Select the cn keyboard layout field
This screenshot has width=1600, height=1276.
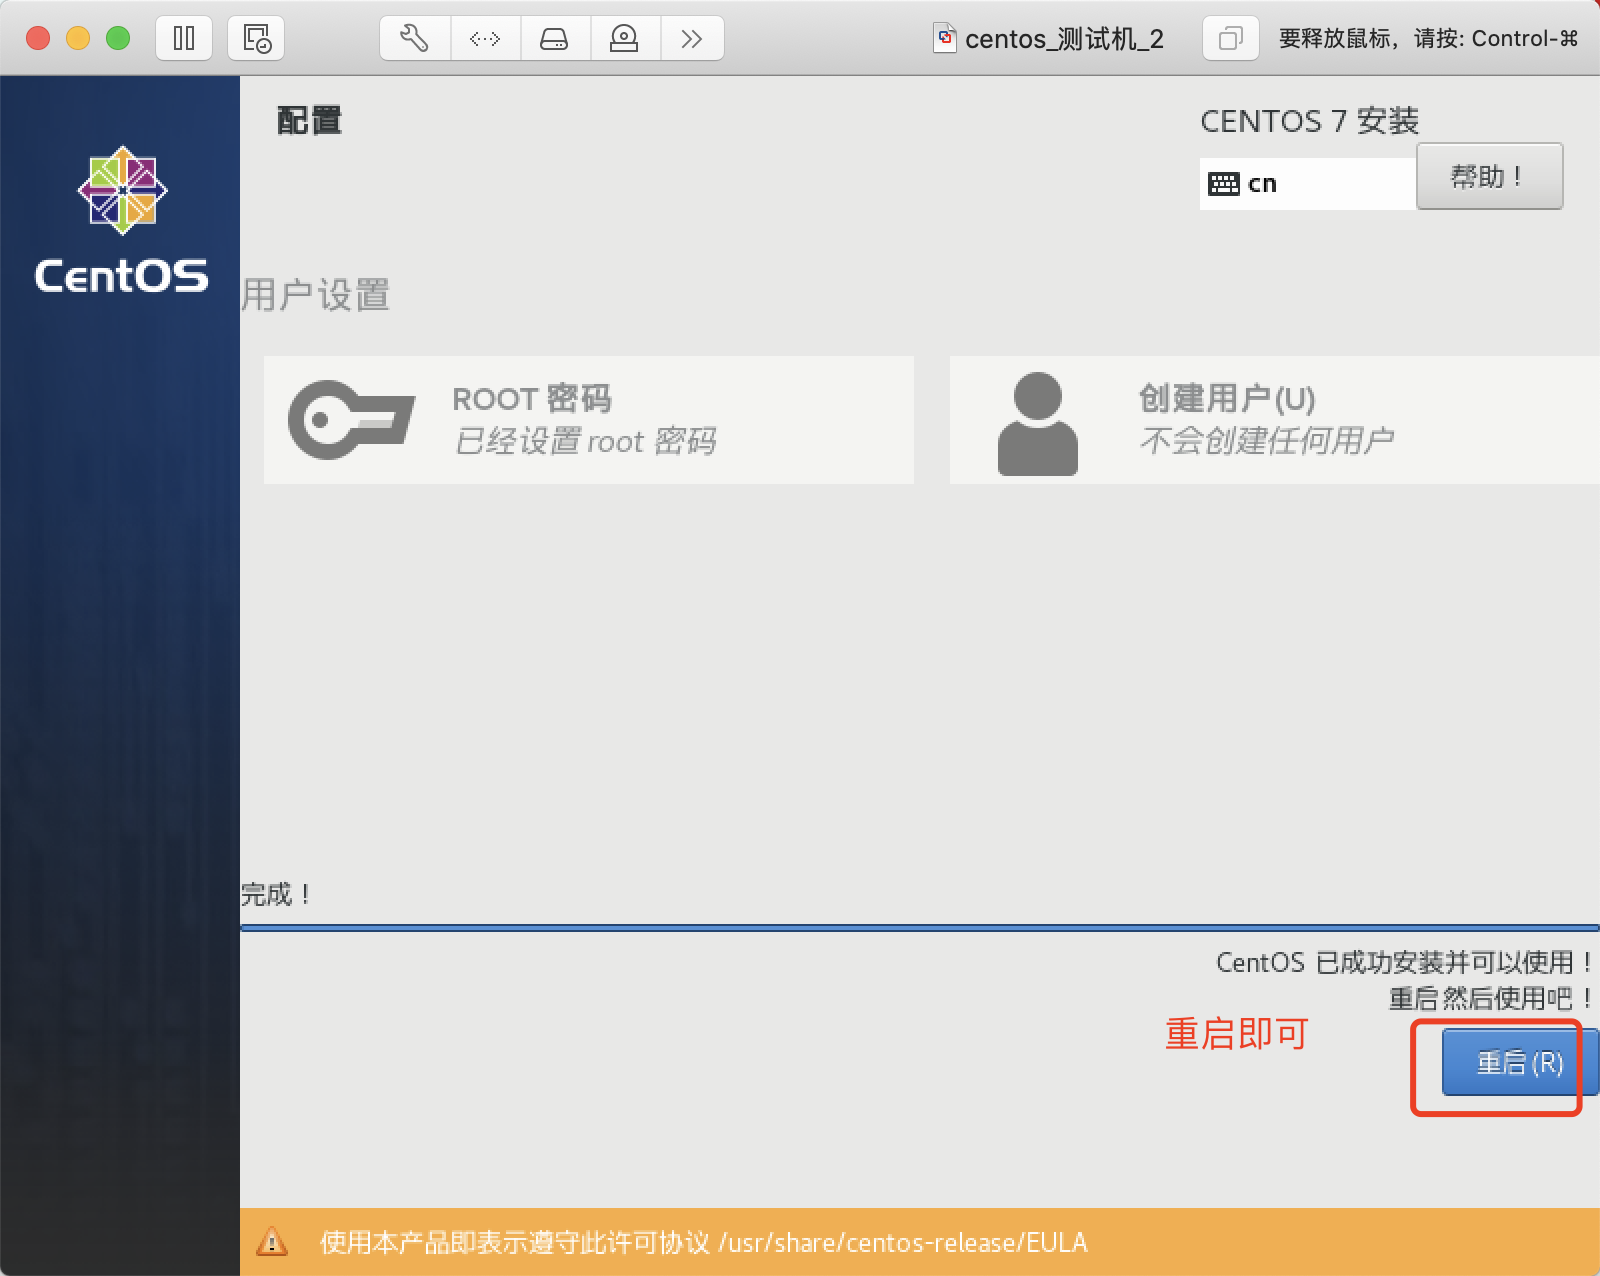click(x=1308, y=184)
